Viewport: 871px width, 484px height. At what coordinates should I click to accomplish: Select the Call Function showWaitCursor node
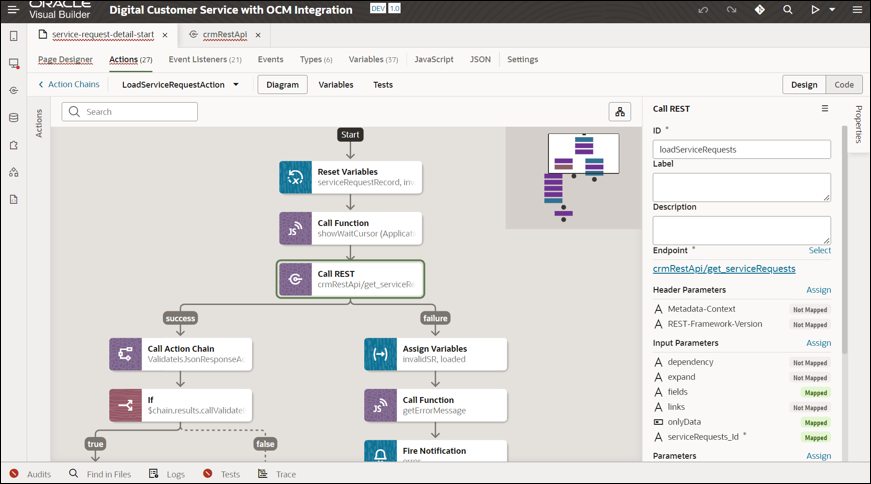(x=351, y=228)
